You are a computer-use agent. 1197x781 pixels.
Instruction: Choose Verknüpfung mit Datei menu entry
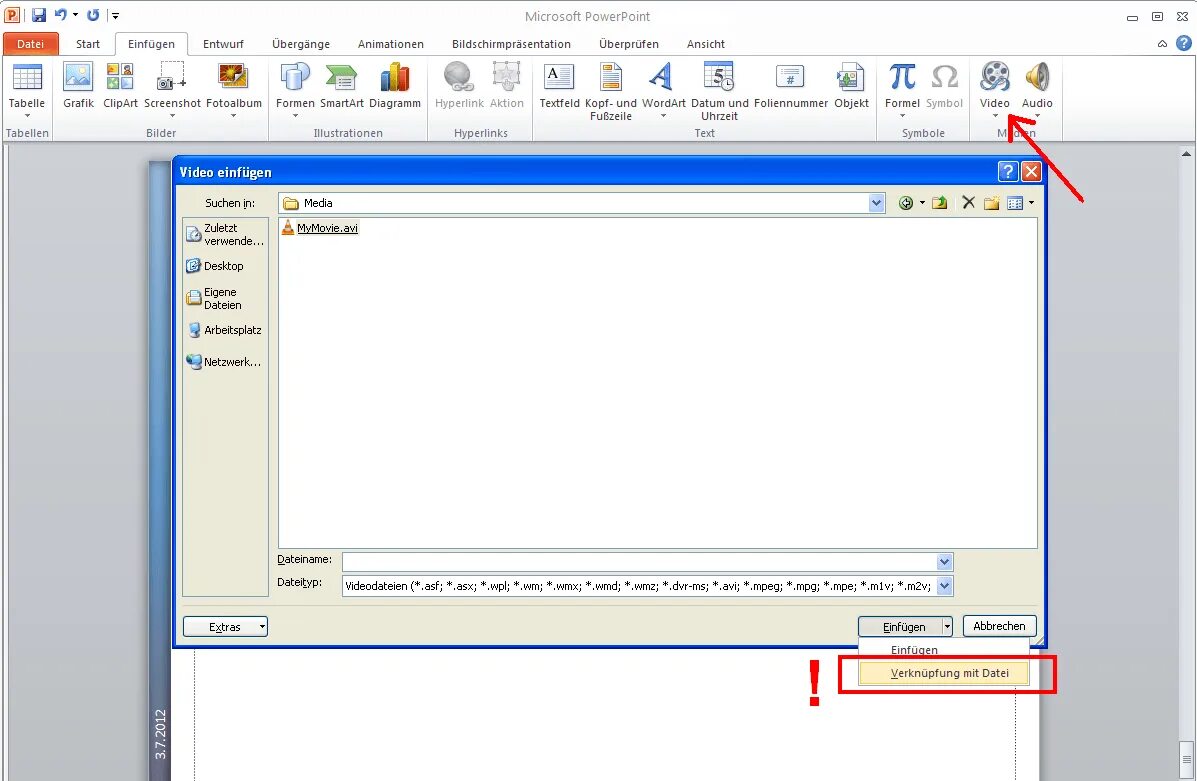point(944,673)
